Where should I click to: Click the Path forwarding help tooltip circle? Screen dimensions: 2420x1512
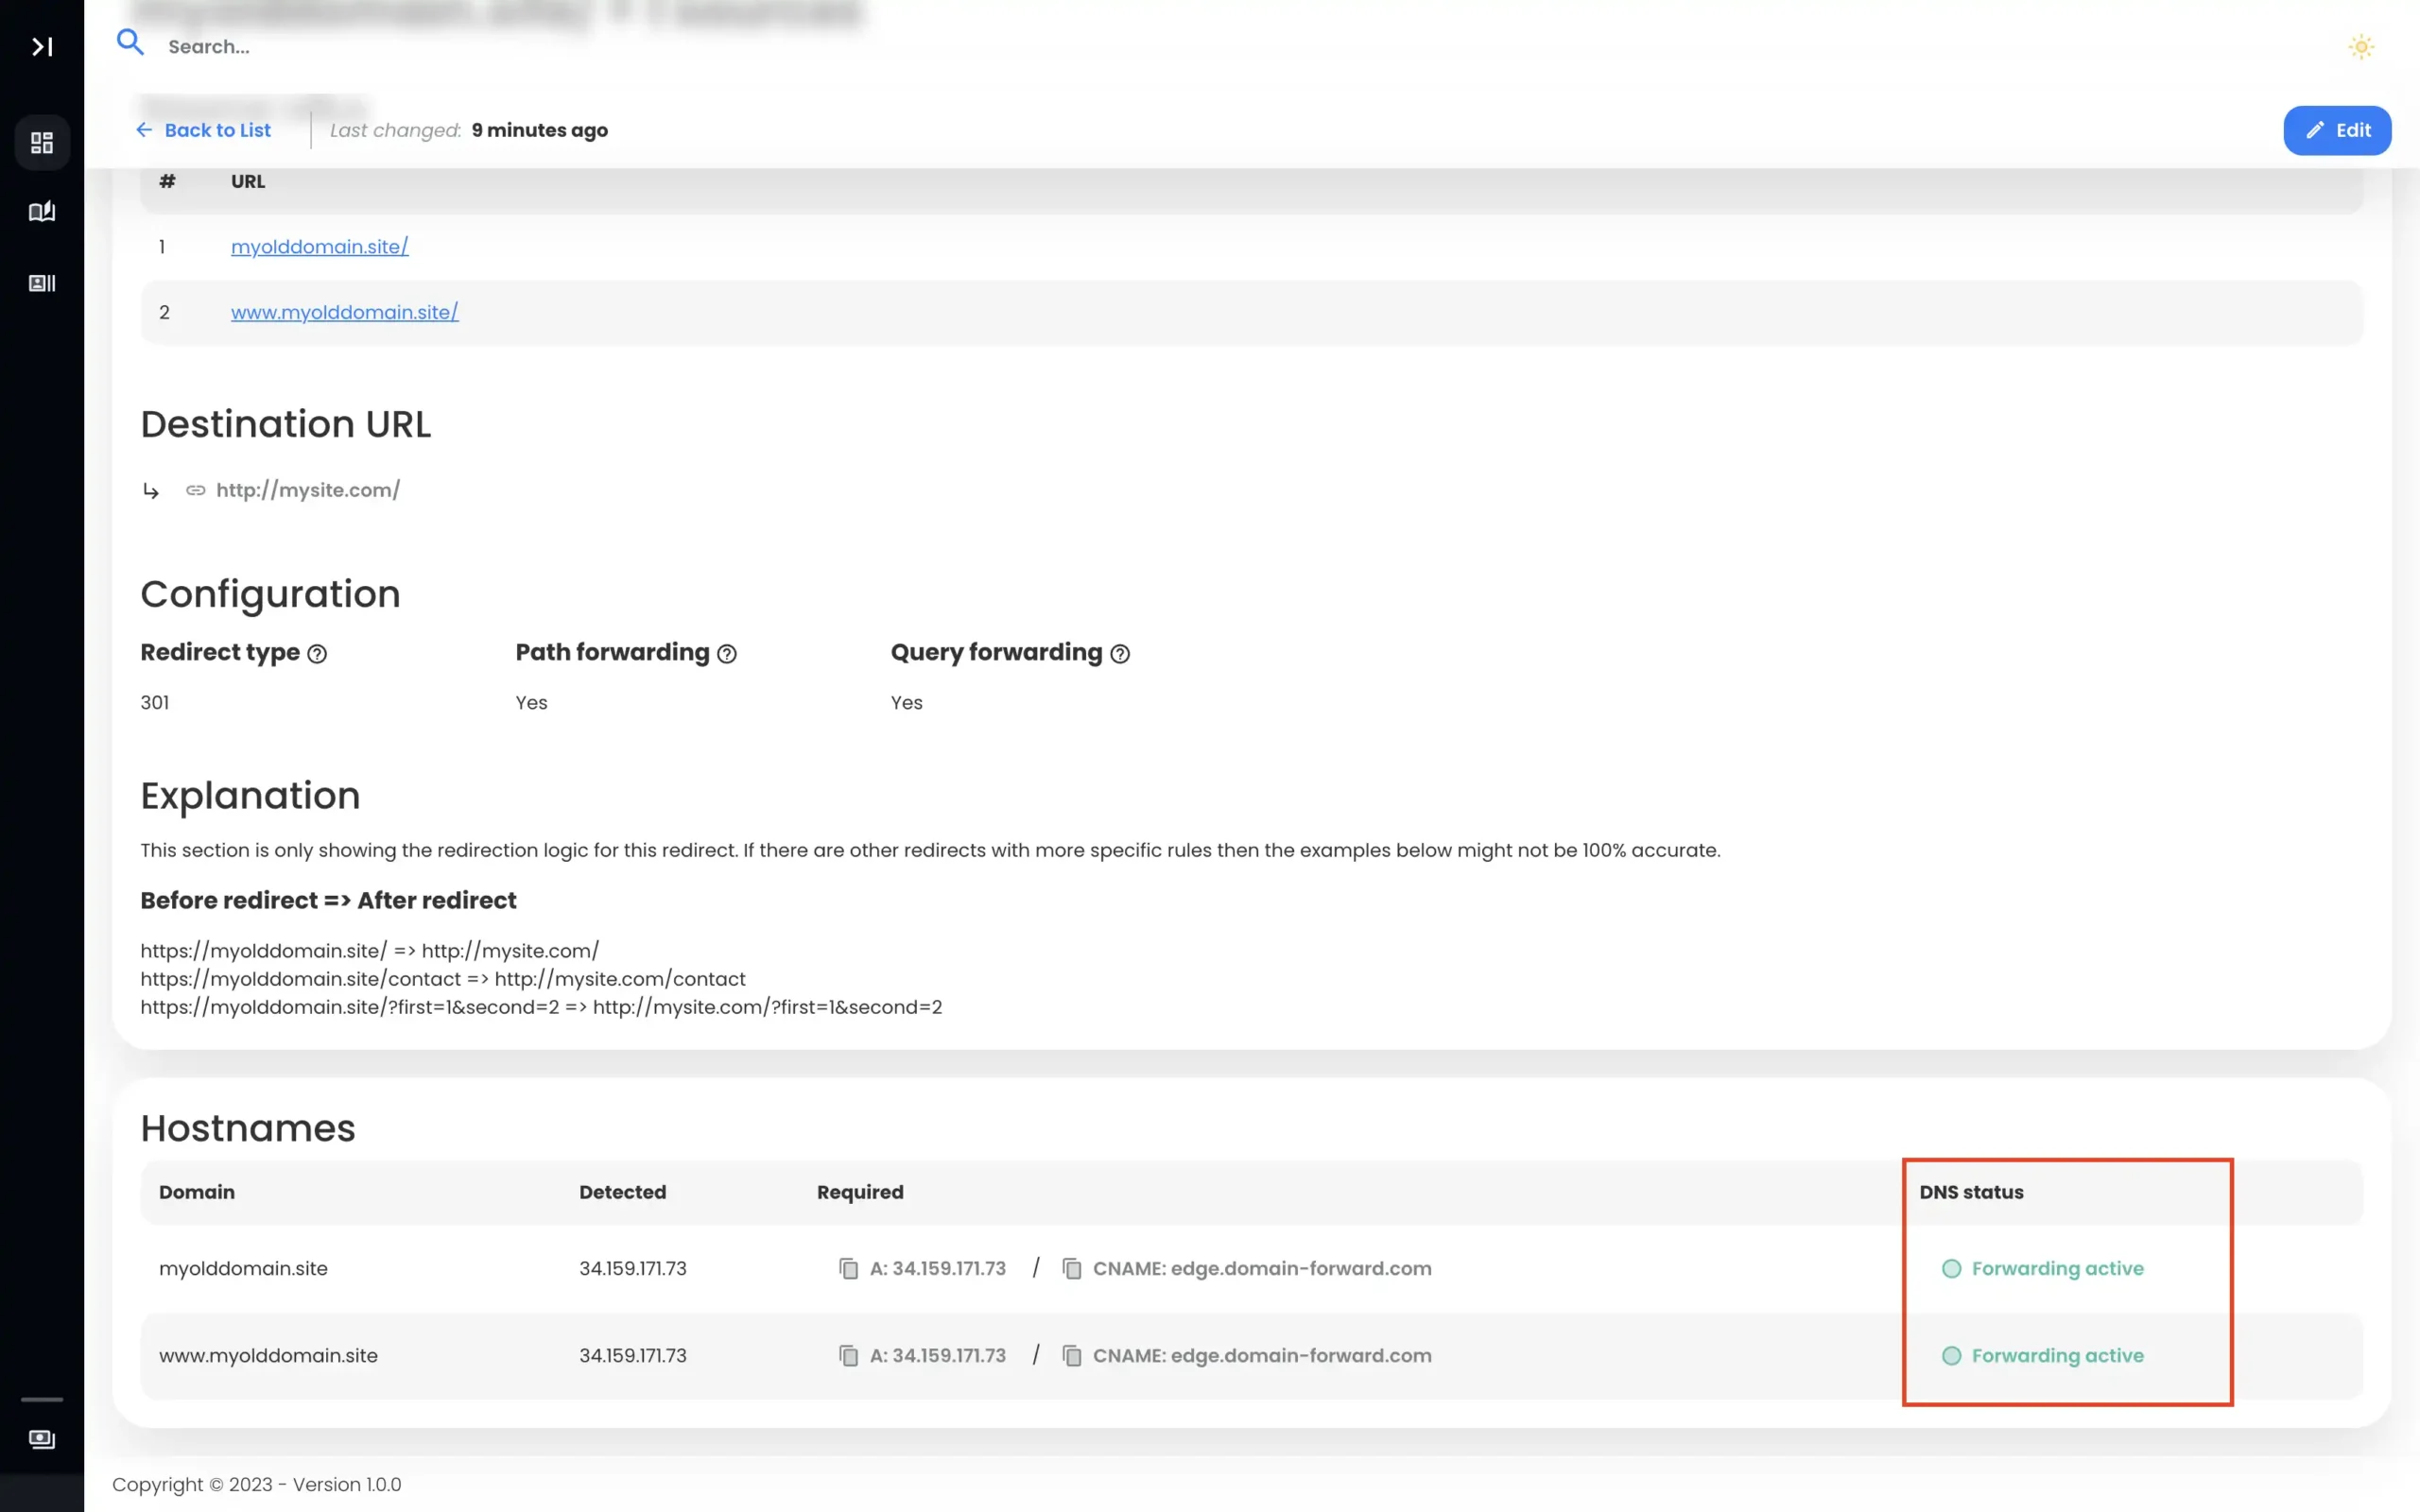coord(728,655)
